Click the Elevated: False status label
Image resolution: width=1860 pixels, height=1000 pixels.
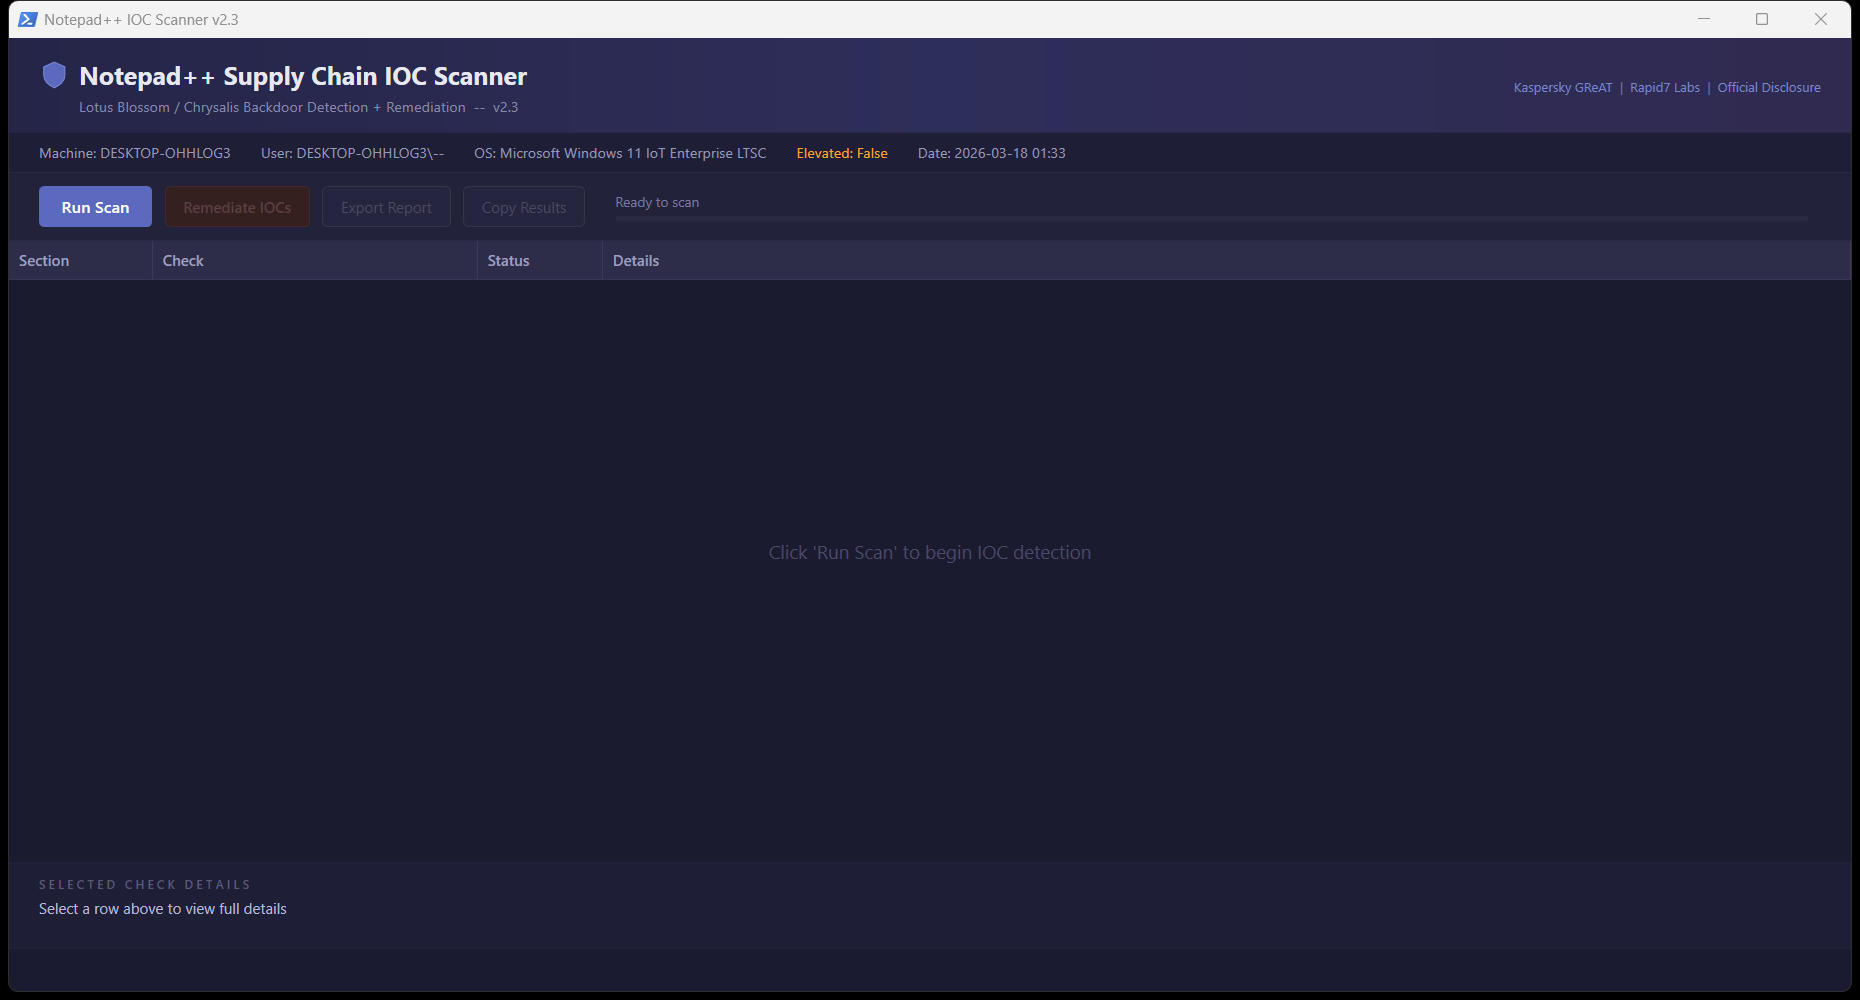[x=841, y=153]
